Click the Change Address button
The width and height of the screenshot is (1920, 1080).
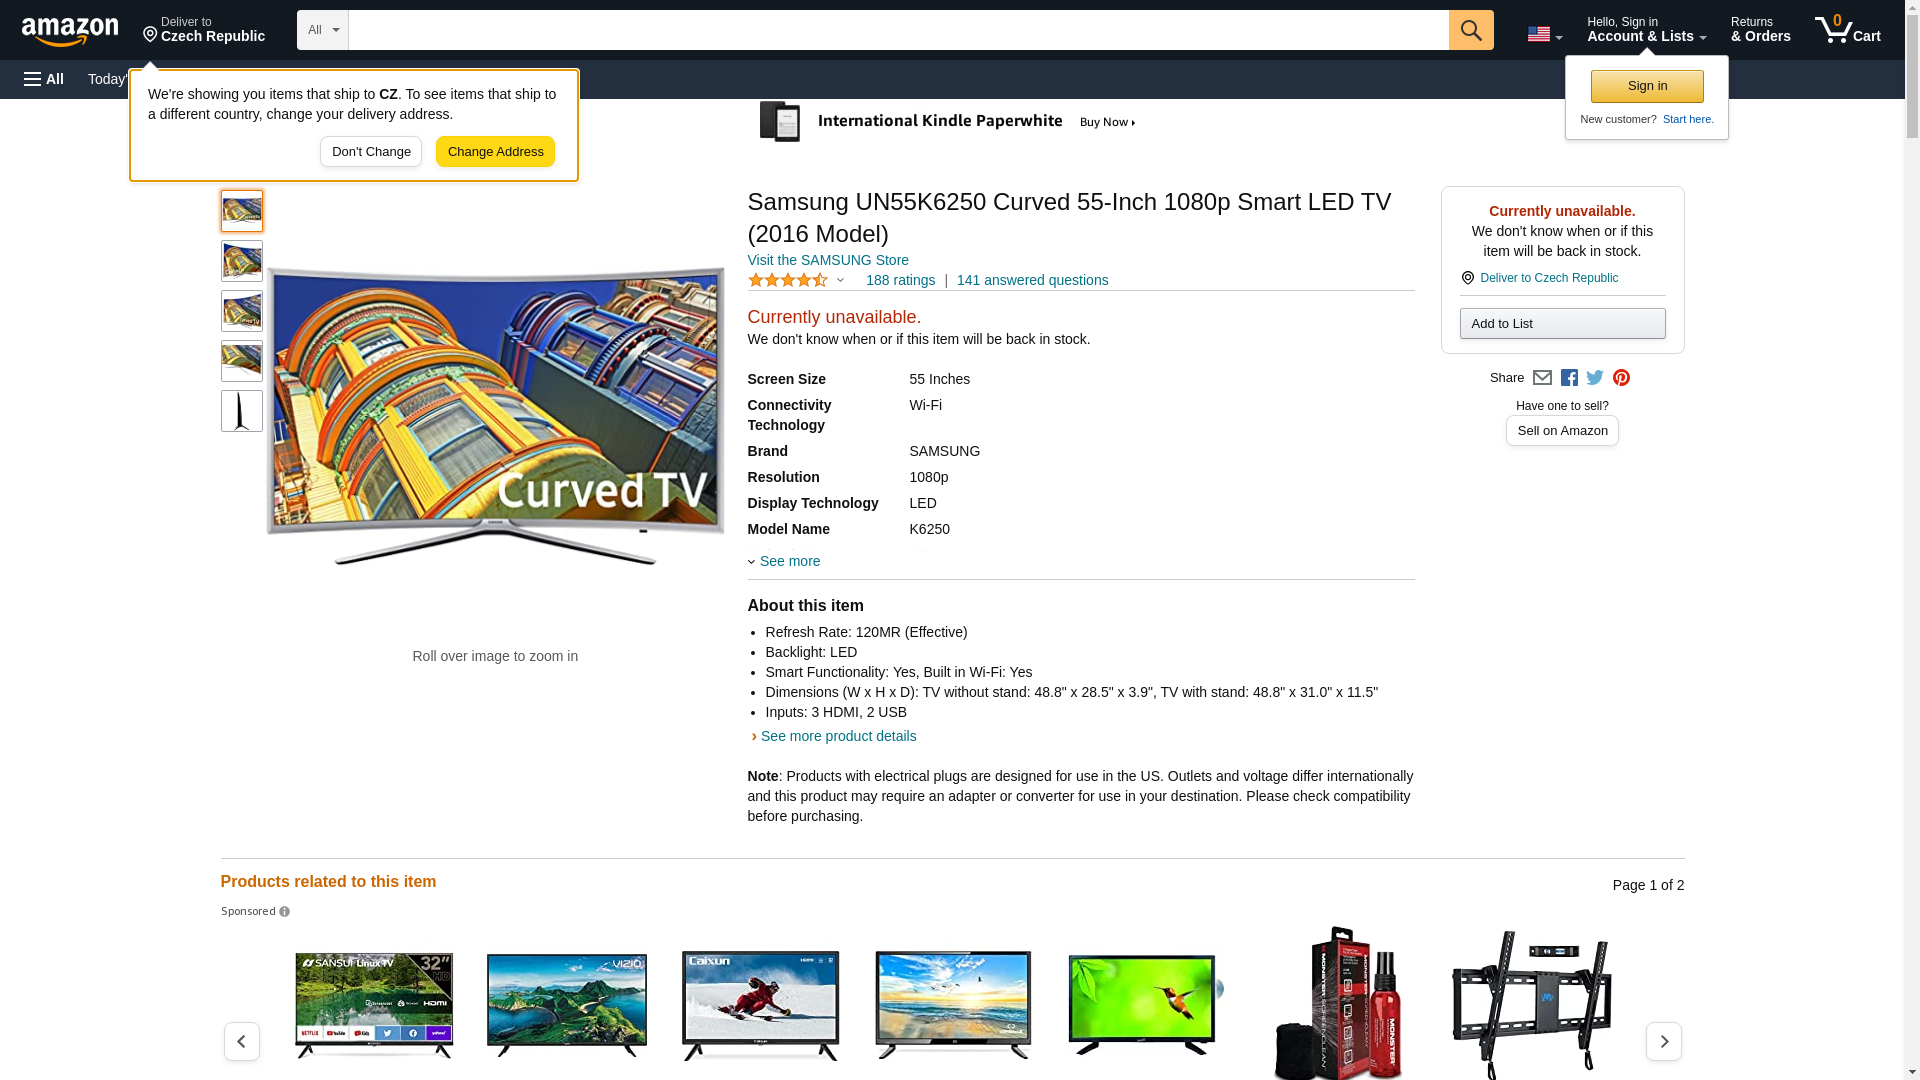[x=495, y=152]
